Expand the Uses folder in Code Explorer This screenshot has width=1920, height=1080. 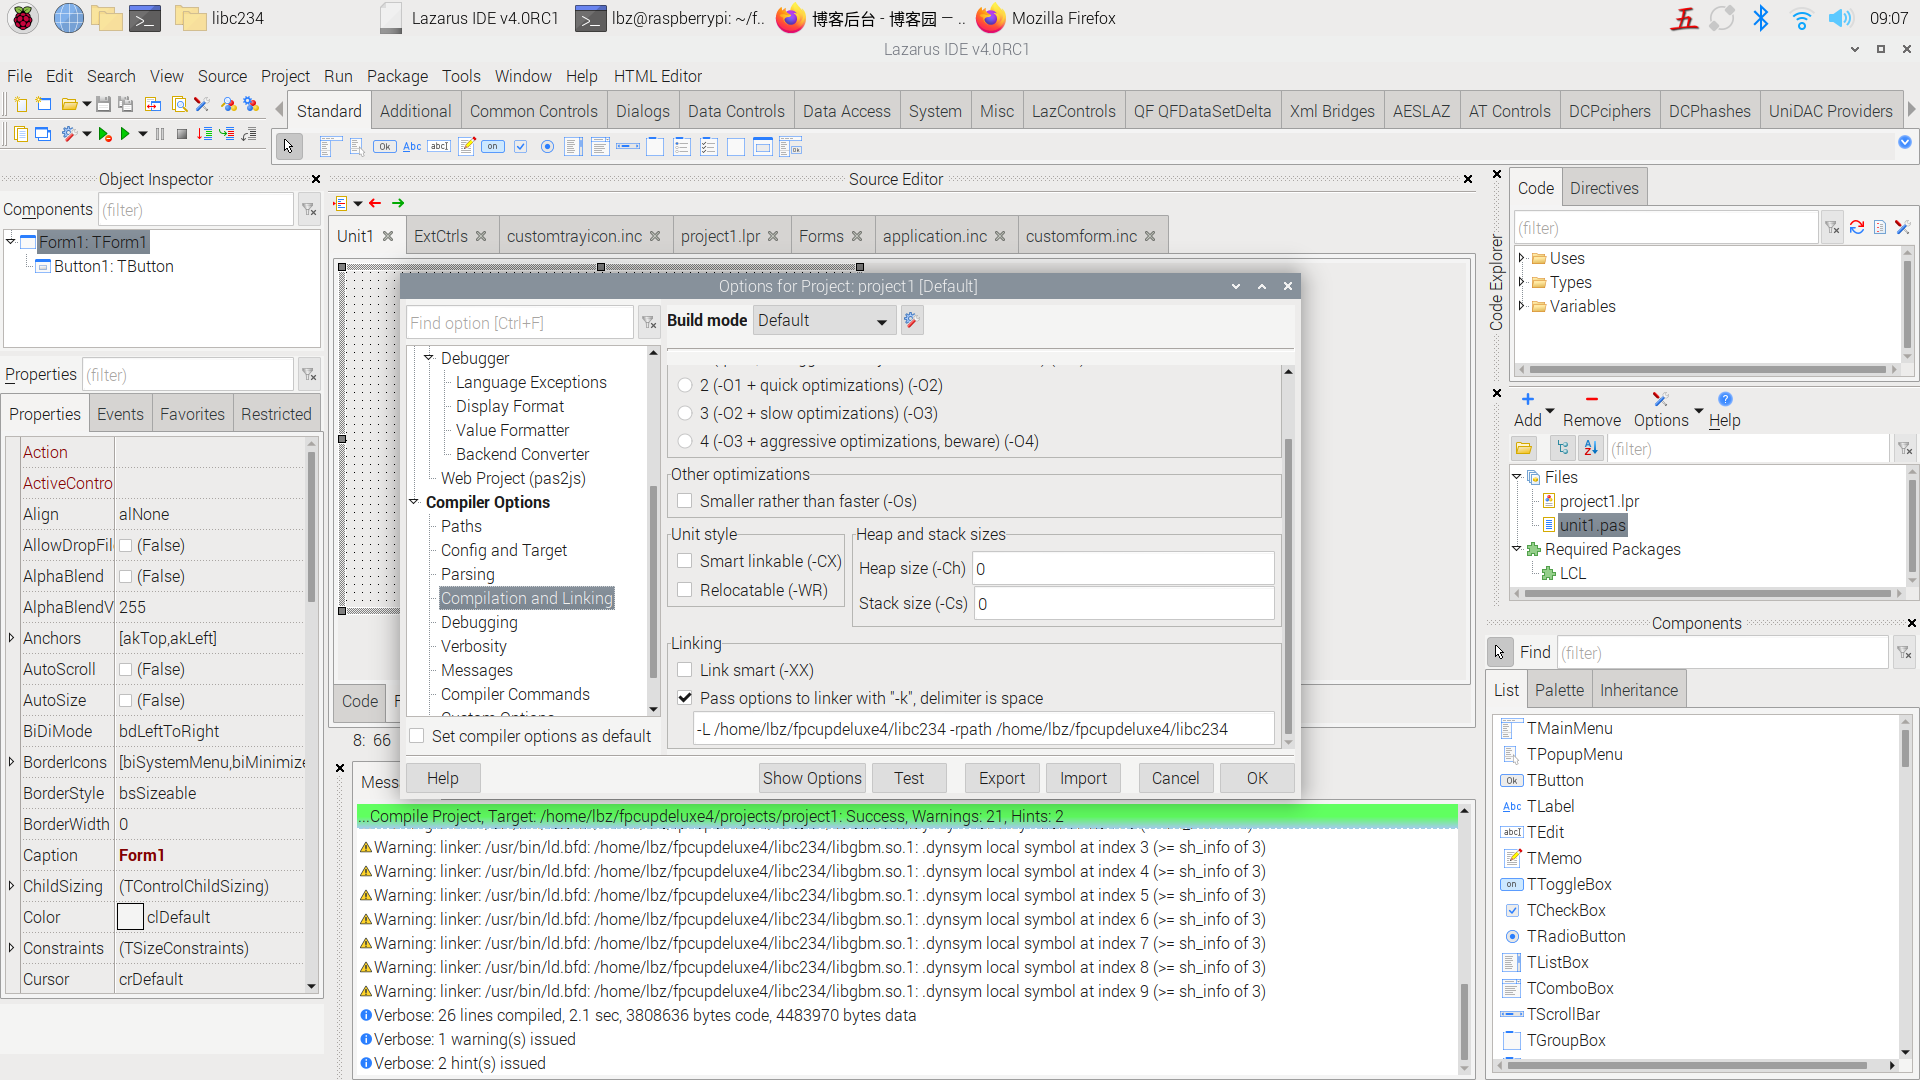(1522, 258)
